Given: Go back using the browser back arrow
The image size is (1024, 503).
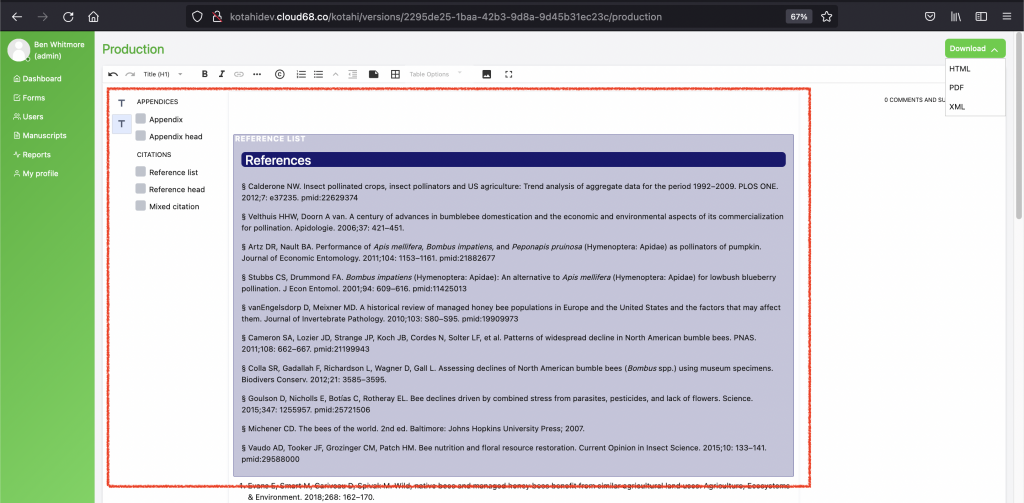Looking at the screenshot, I should [17, 16].
